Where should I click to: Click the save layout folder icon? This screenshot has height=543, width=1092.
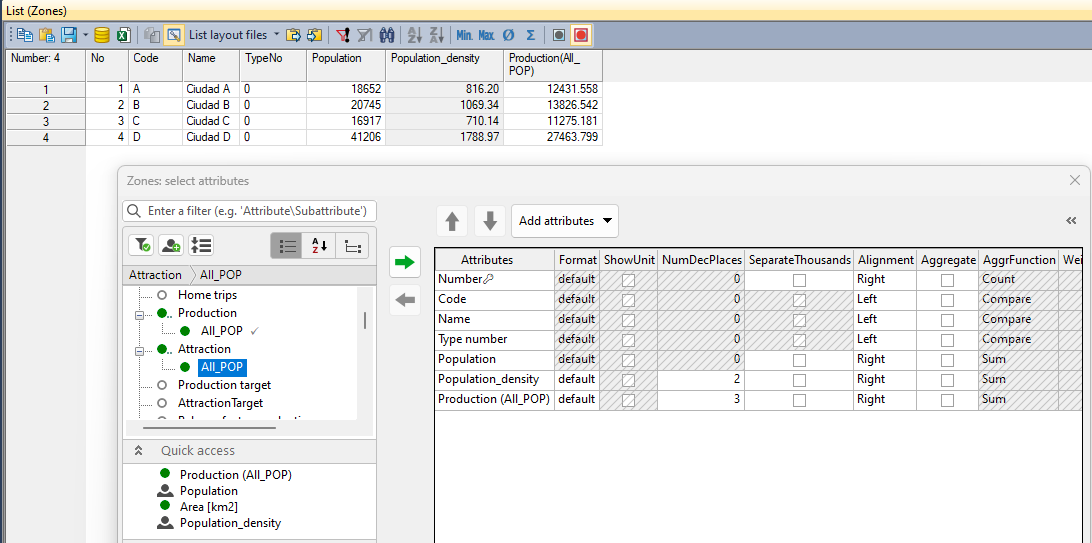[x=315, y=35]
